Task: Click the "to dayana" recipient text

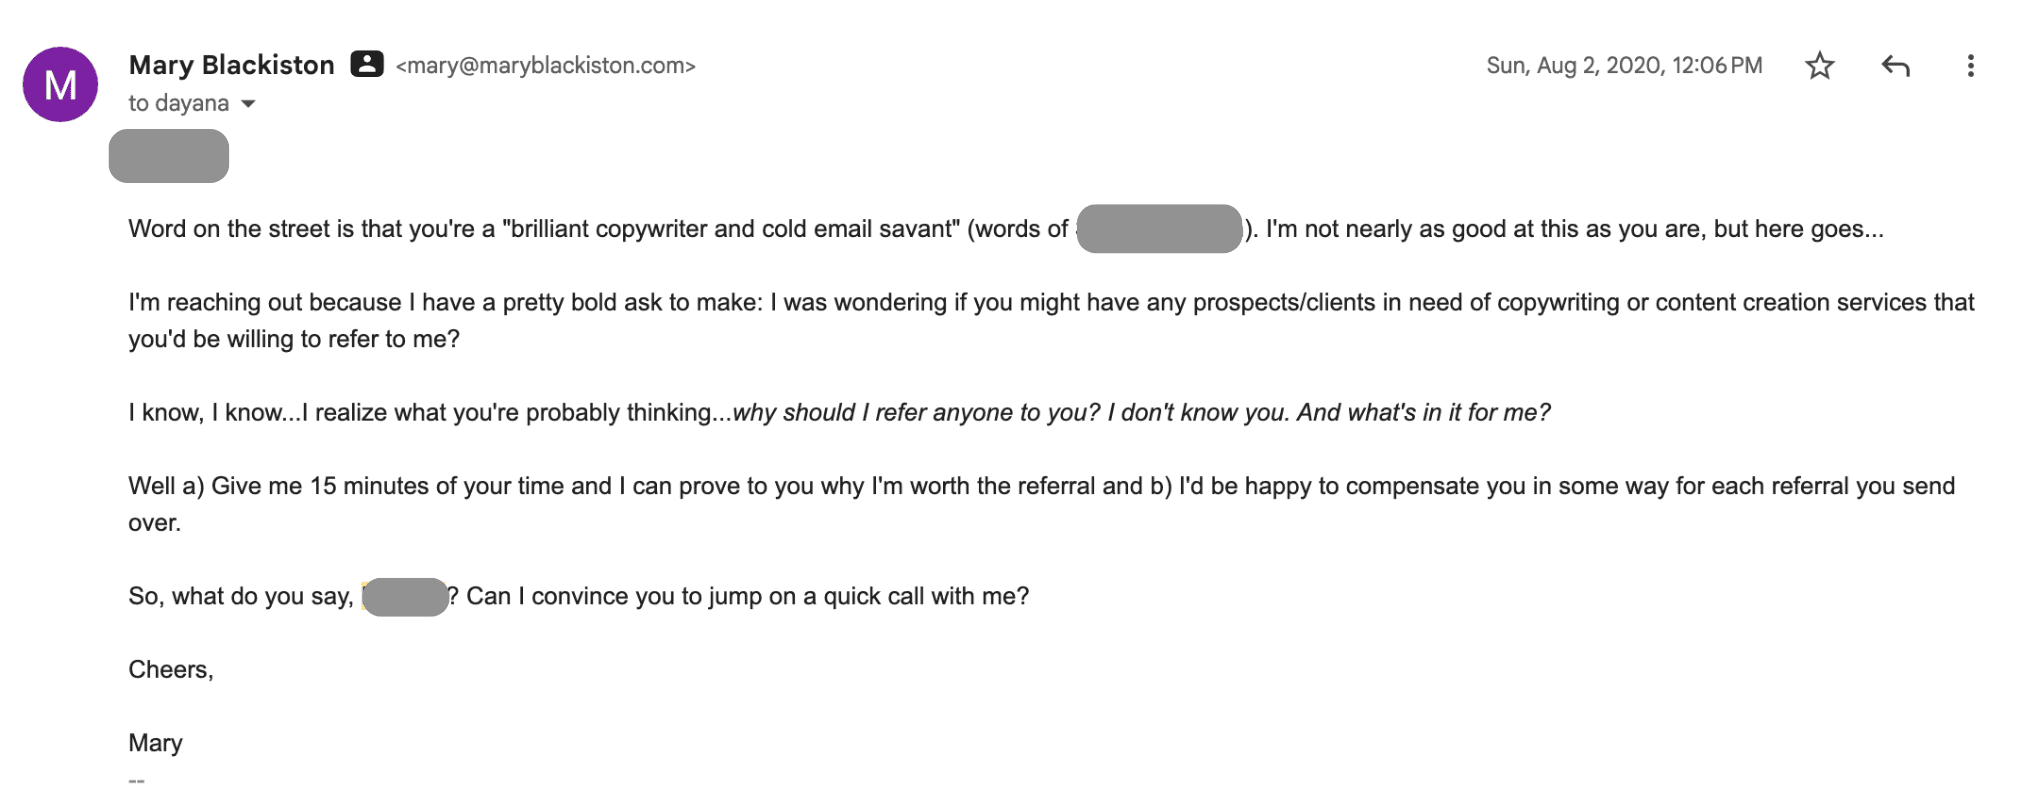Action: coord(178,104)
